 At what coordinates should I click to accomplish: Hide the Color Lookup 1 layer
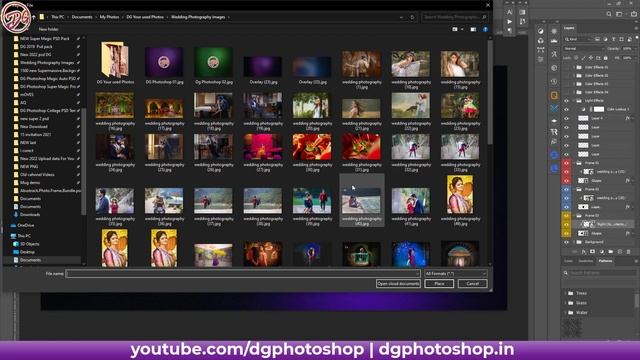(x=566, y=109)
